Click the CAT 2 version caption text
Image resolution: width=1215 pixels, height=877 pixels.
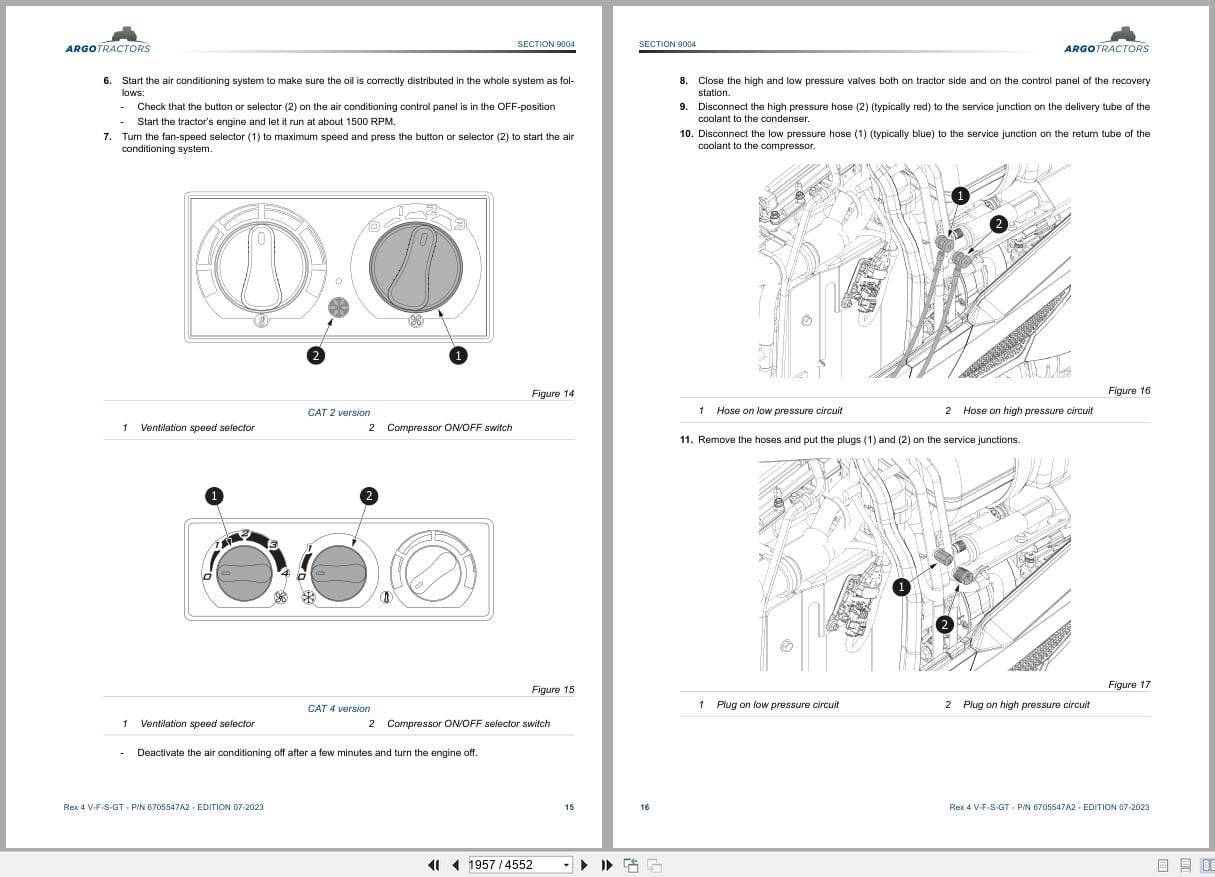click(x=339, y=412)
